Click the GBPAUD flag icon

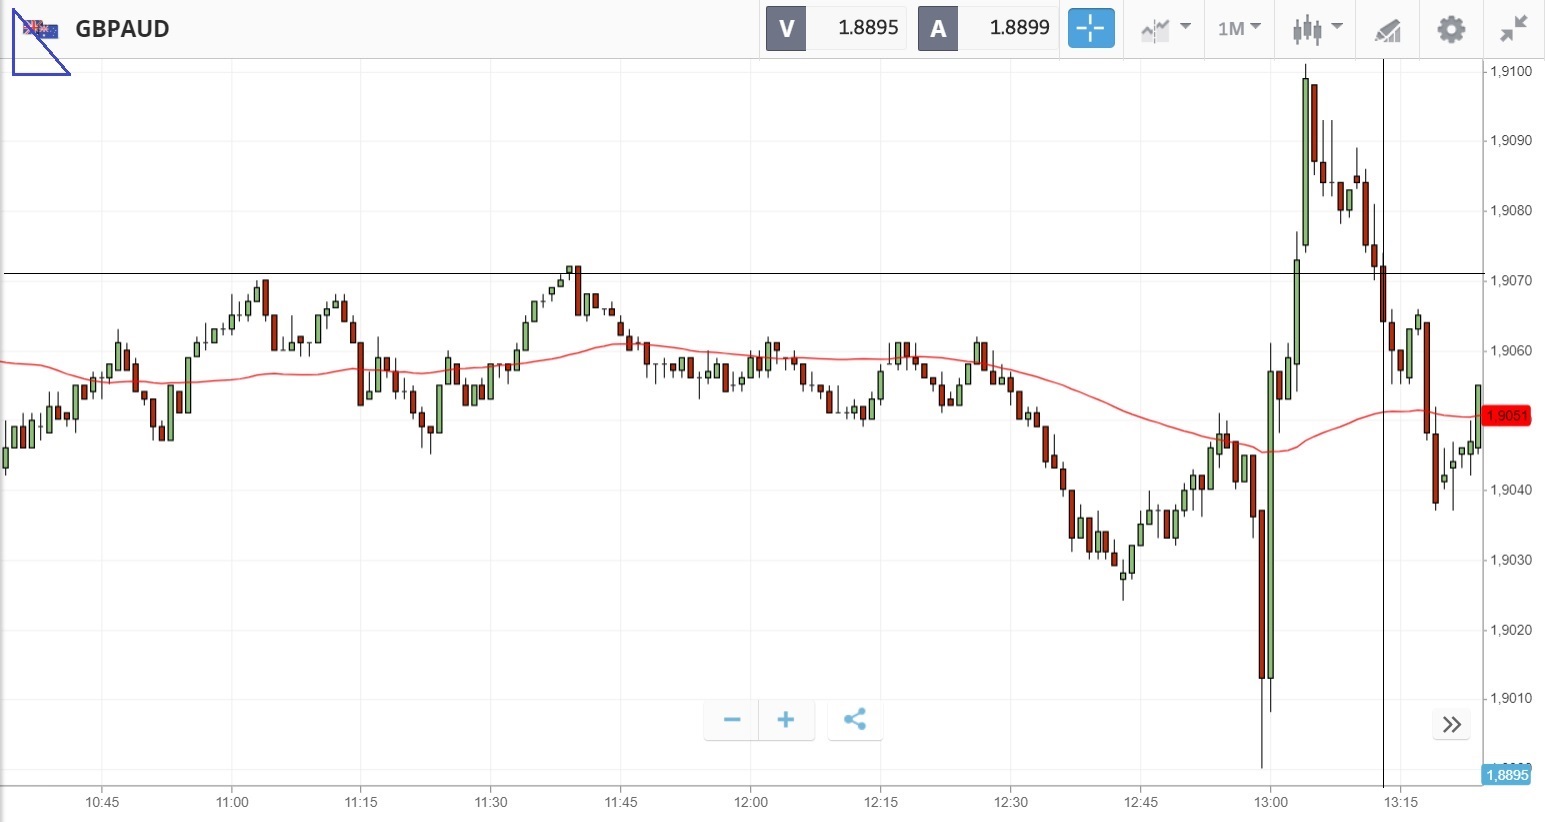(42, 29)
